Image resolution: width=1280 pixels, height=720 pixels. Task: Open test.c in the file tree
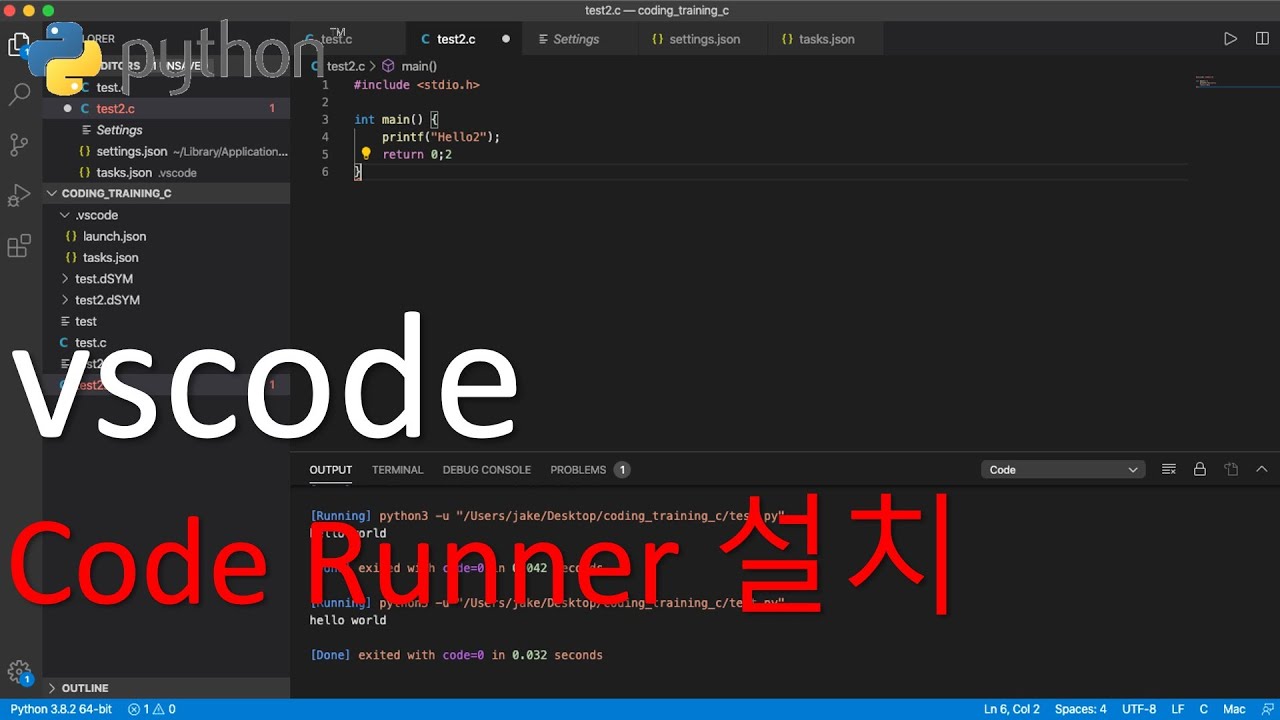pyautogui.click(x=166, y=342)
